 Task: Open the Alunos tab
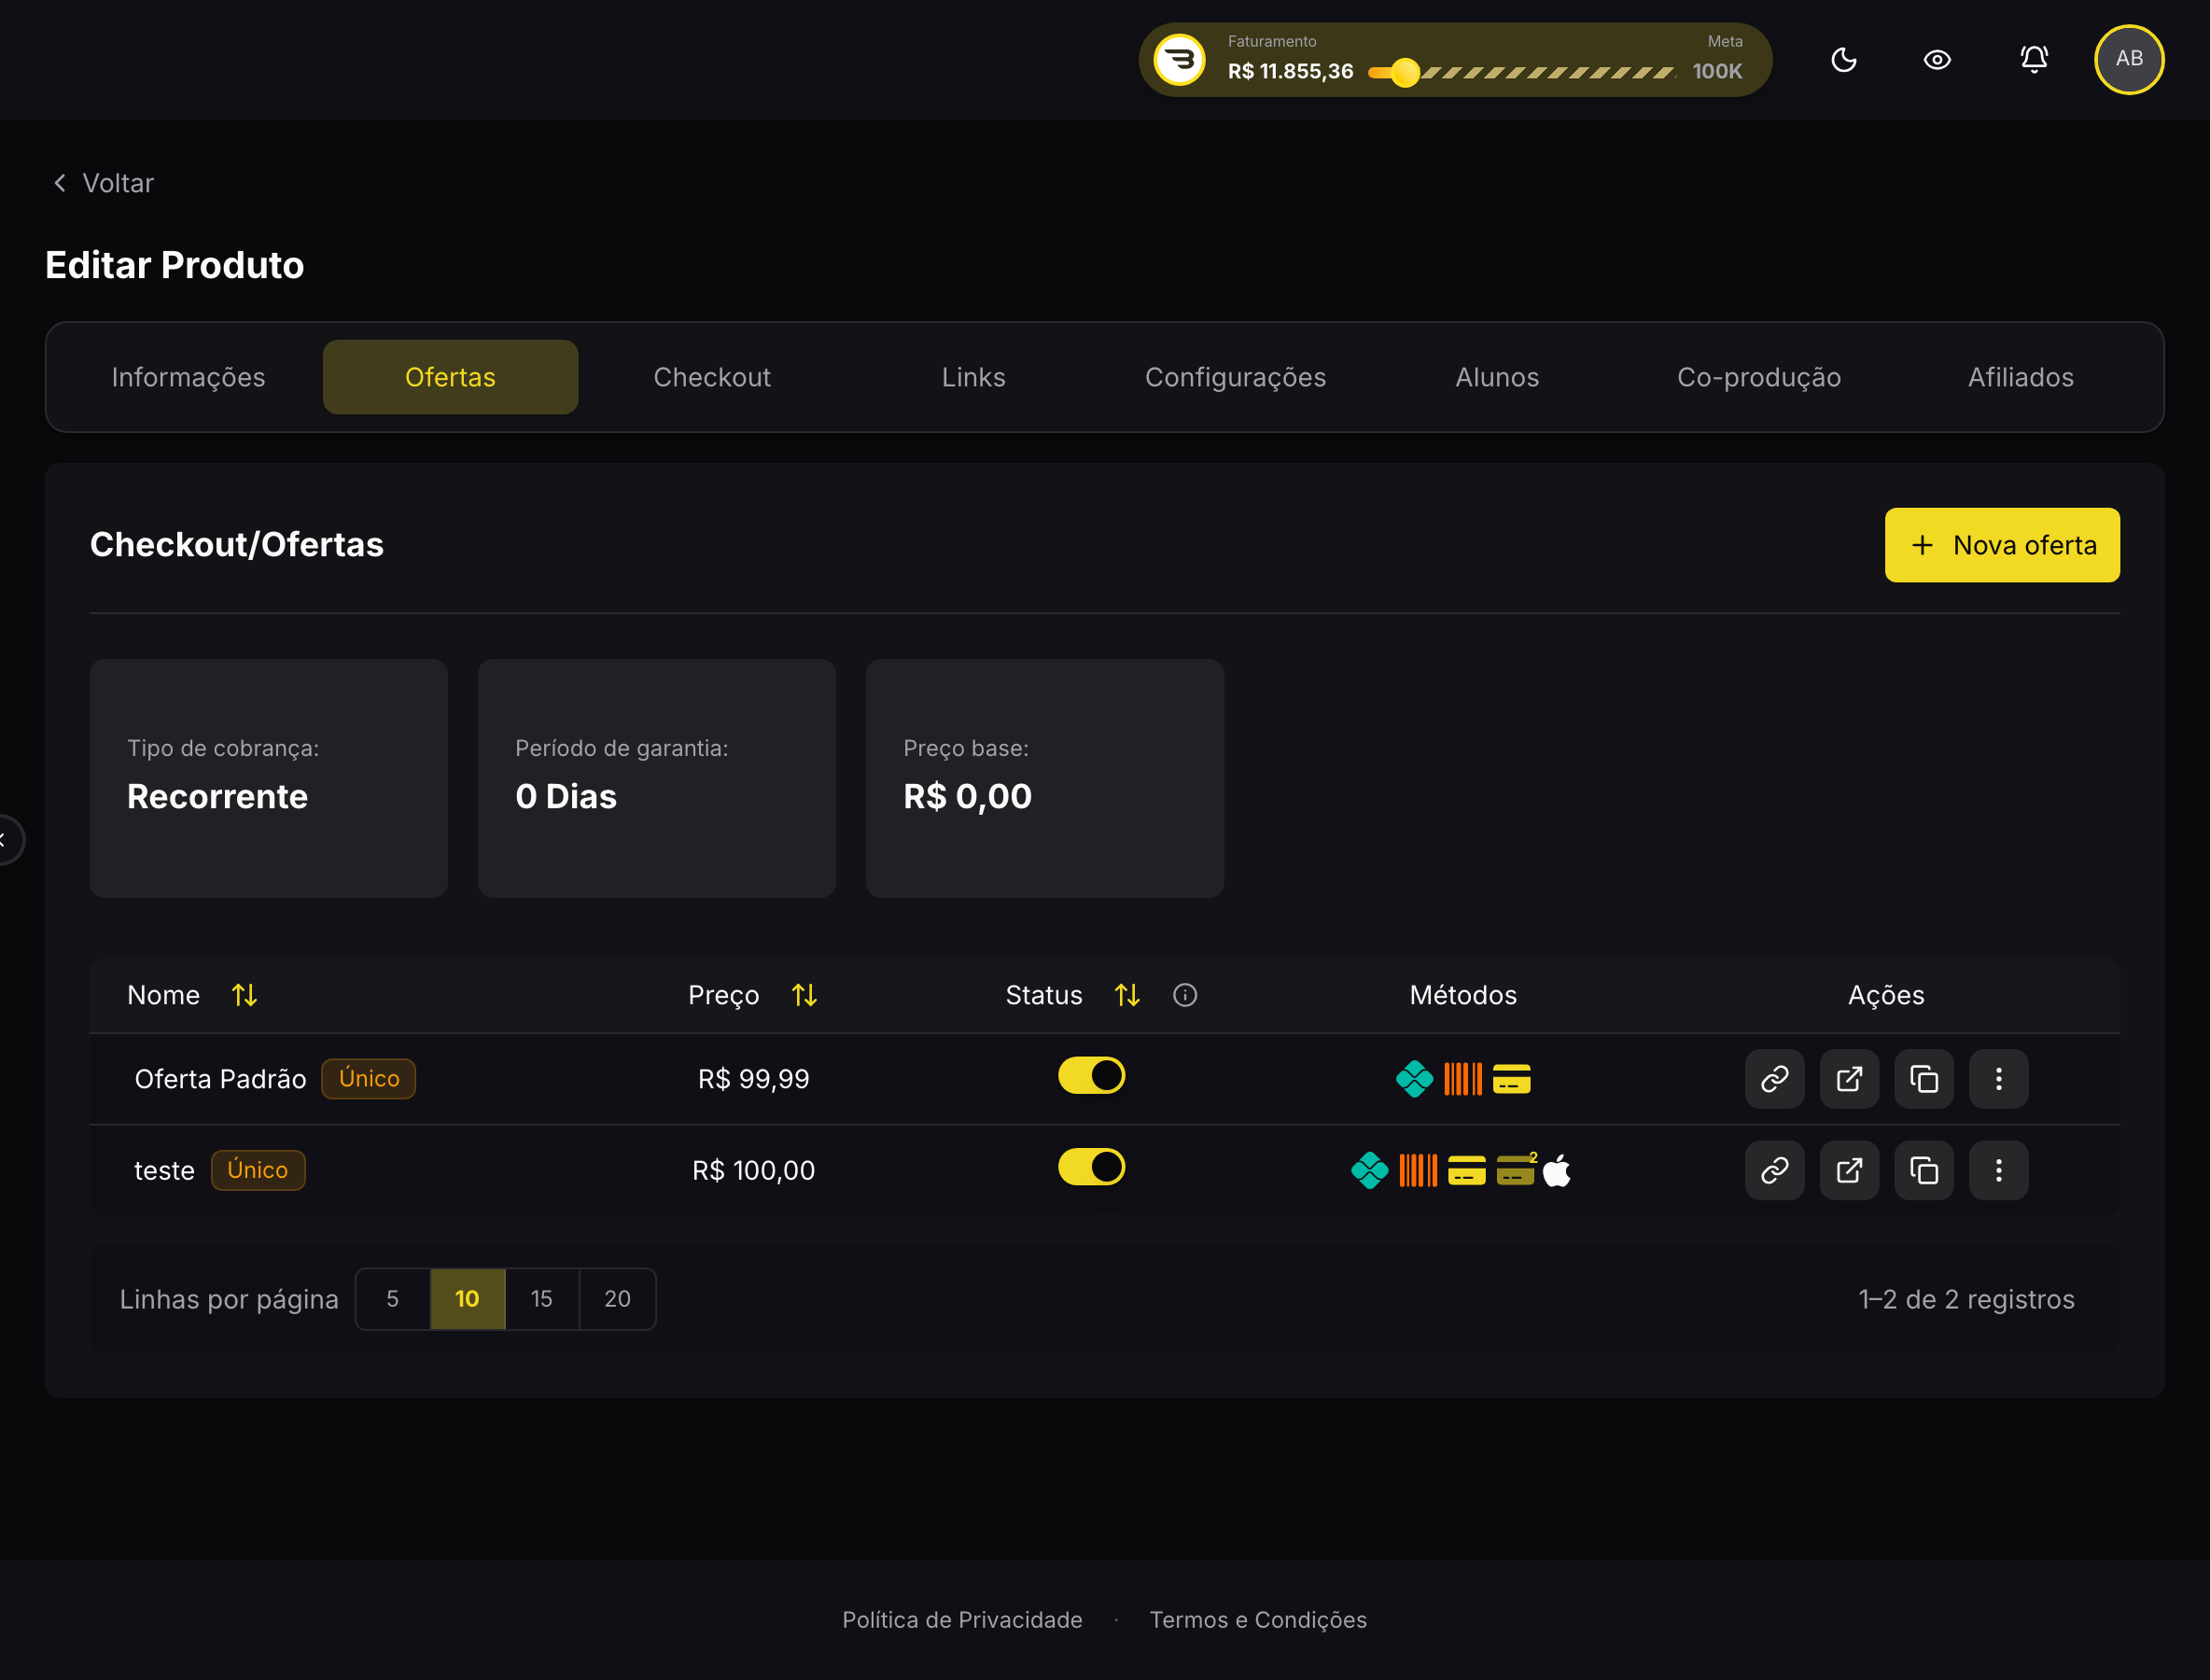click(x=1497, y=377)
